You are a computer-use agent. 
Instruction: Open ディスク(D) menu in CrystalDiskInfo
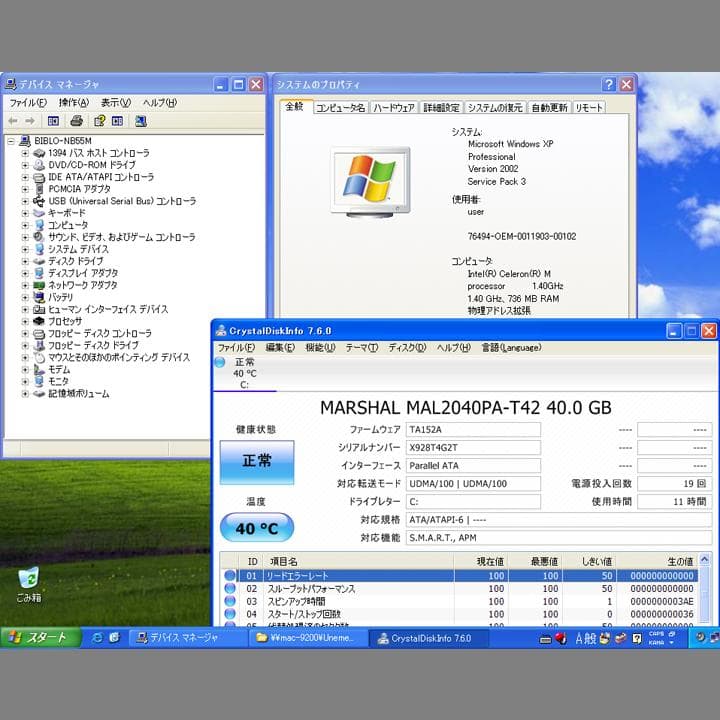pos(407,348)
